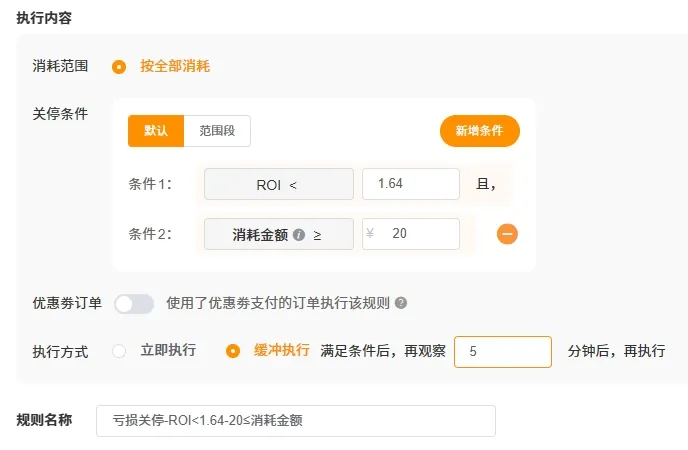This screenshot has height=450, width=688.
Task: Click the observation minutes field showing 5
Action: tap(502, 352)
